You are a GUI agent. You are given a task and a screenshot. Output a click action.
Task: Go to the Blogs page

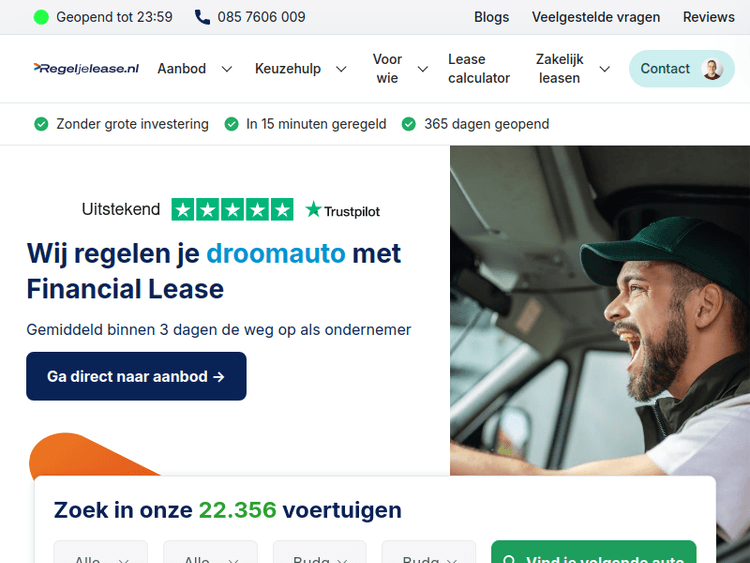click(x=491, y=17)
